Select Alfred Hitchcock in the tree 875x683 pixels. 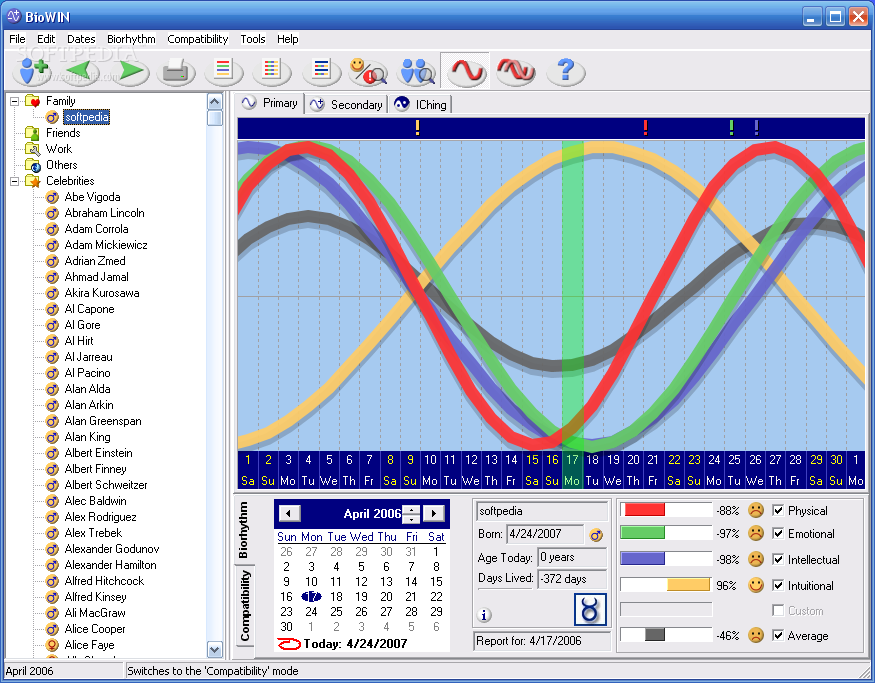pos(104,581)
